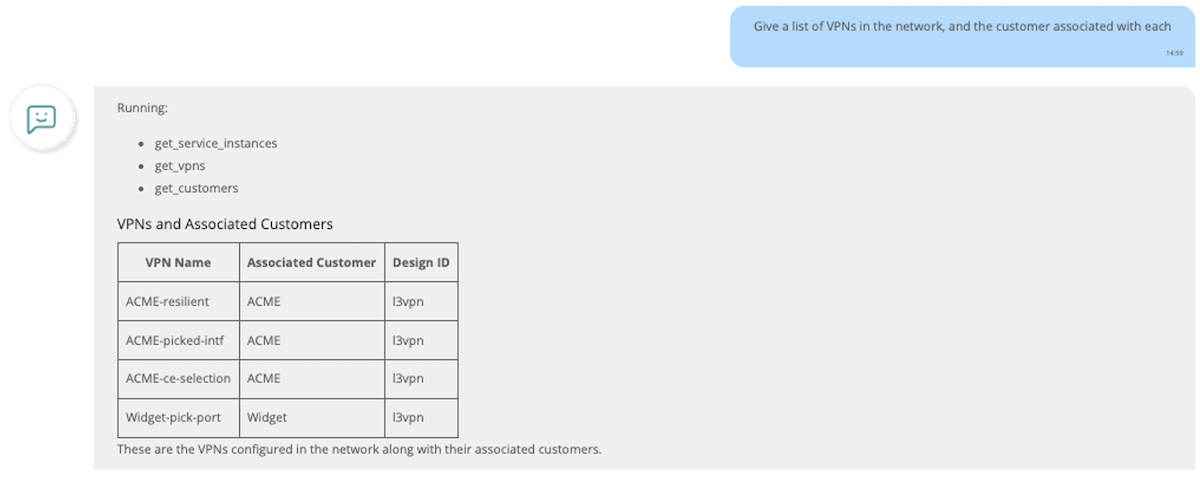Select the ACME-resilient table cell

click(178, 301)
